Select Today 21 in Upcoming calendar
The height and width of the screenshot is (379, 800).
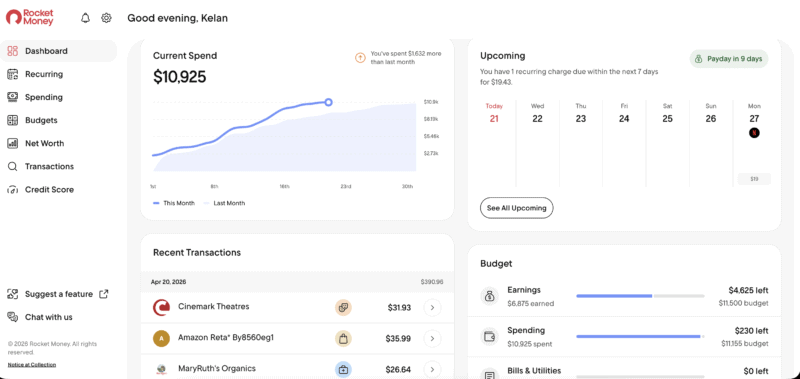[x=494, y=113]
